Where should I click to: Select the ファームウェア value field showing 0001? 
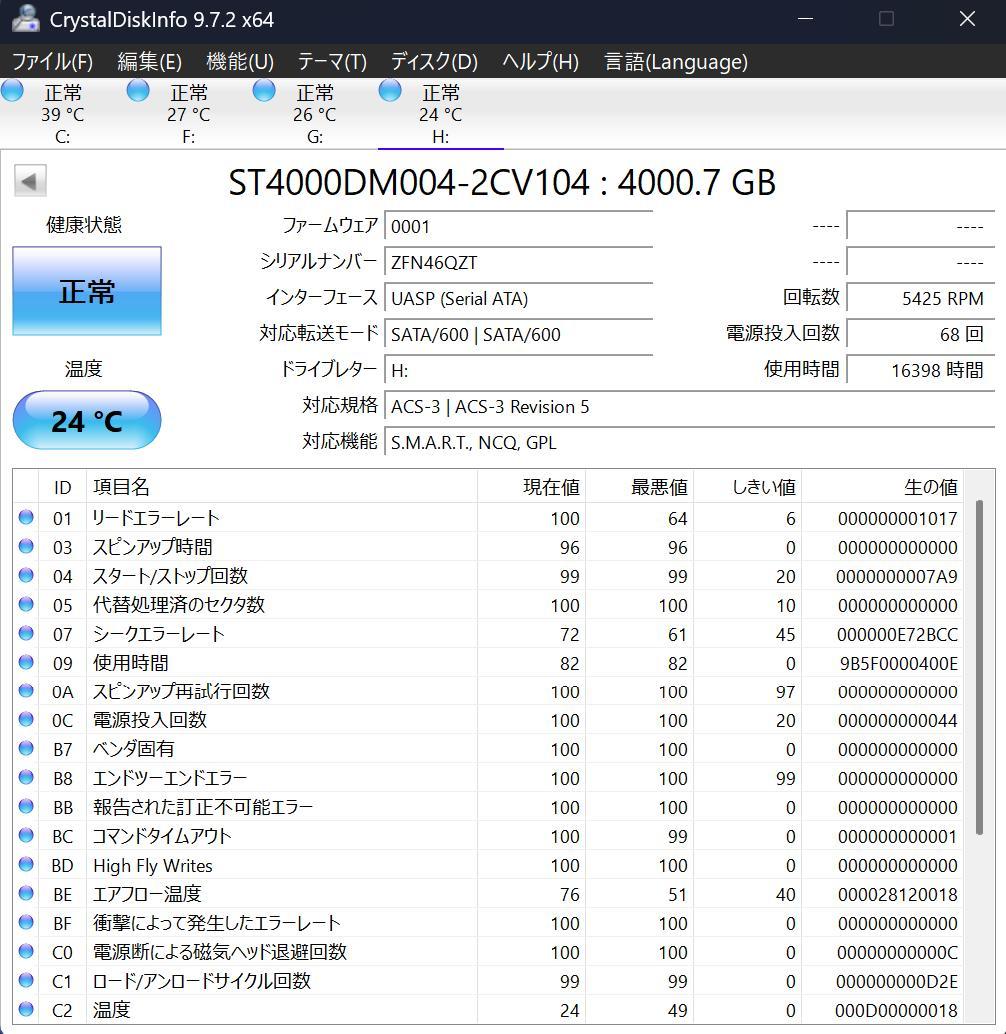point(518,226)
